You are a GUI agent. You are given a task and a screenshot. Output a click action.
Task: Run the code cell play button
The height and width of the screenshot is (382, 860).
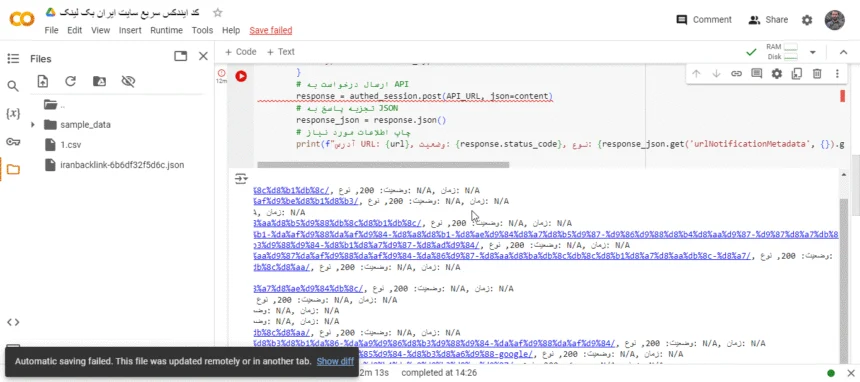(241, 76)
